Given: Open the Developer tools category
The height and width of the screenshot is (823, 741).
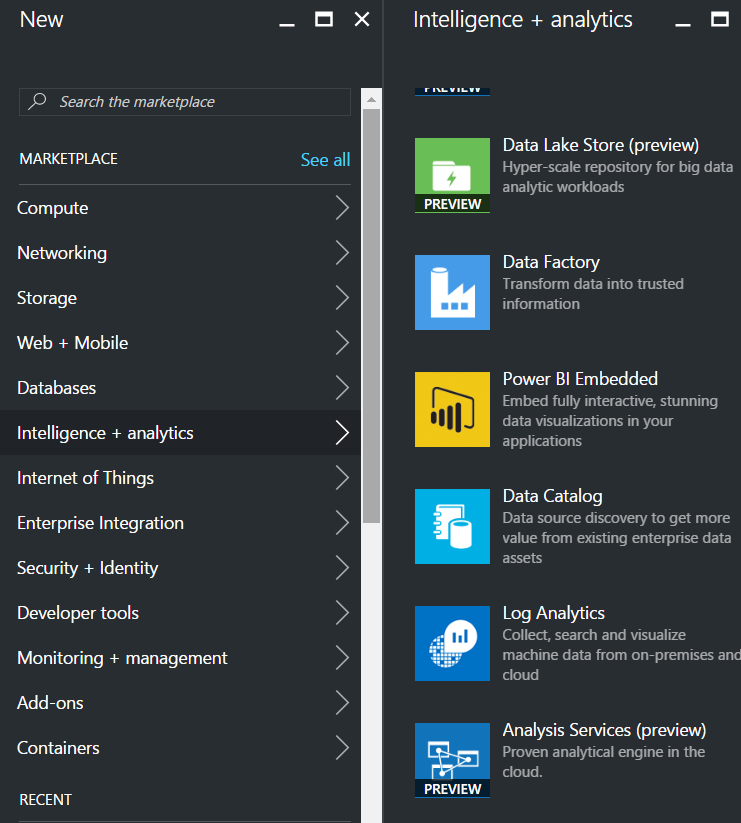Looking at the screenshot, I should point(78,613).
